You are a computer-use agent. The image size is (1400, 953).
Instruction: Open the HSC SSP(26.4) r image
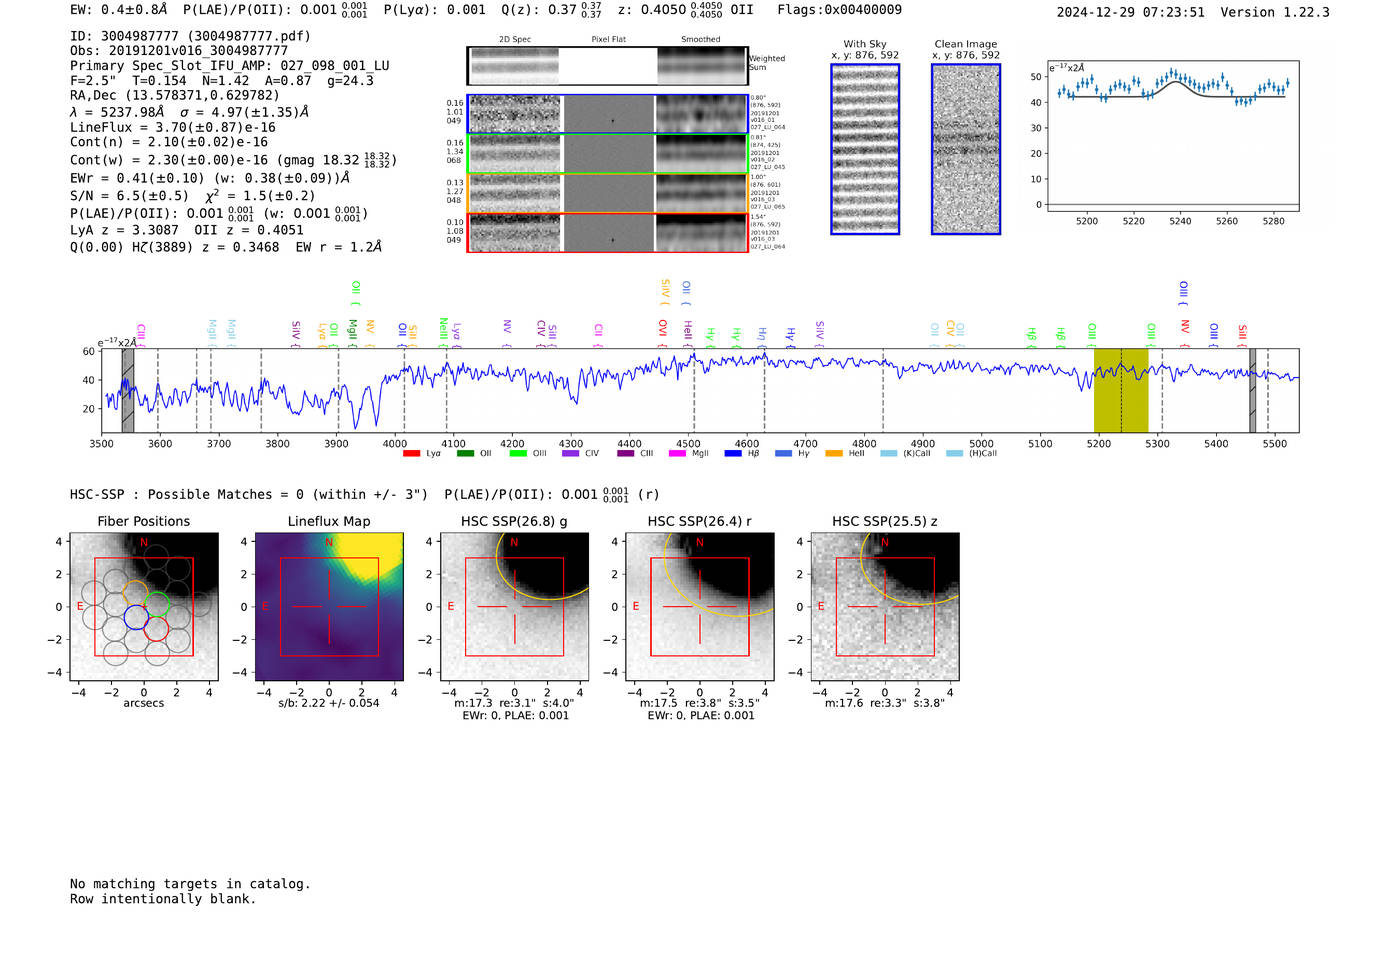[x=700, y=607]
